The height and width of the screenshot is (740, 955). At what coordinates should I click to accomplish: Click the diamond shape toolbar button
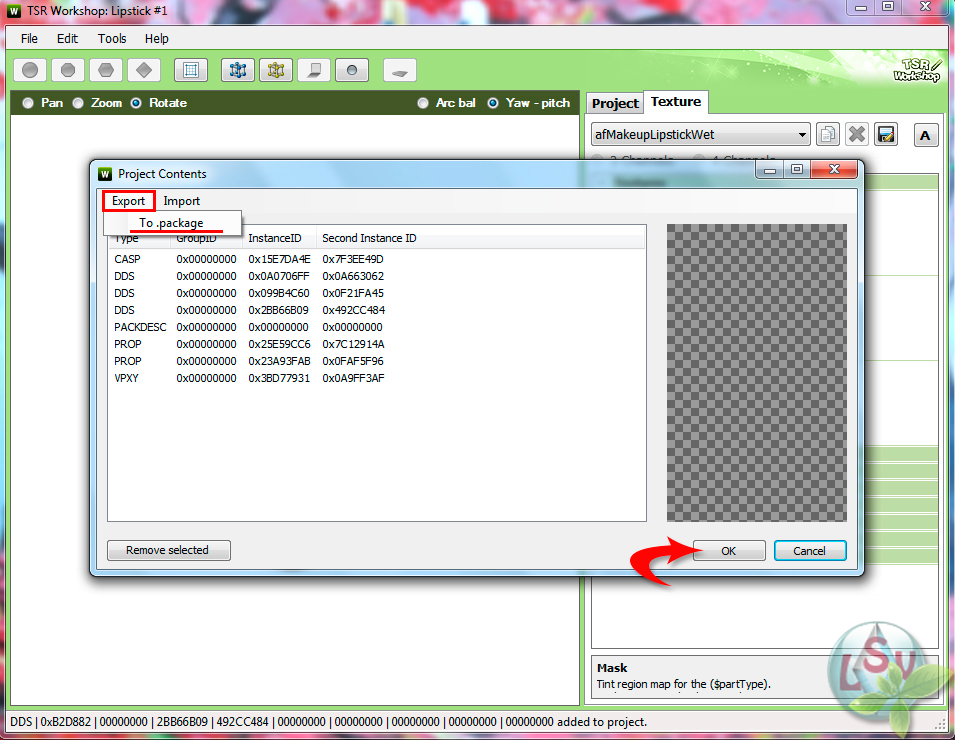[144, 70]
